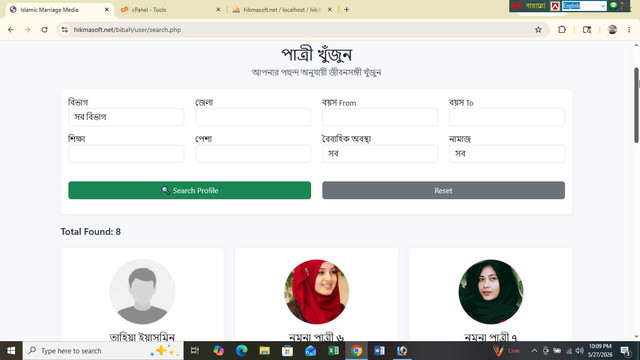Viewport: 640px width, 360px height.
Task: Click the red-white logo in keyboard bar
Action: (x=555, y=6)
